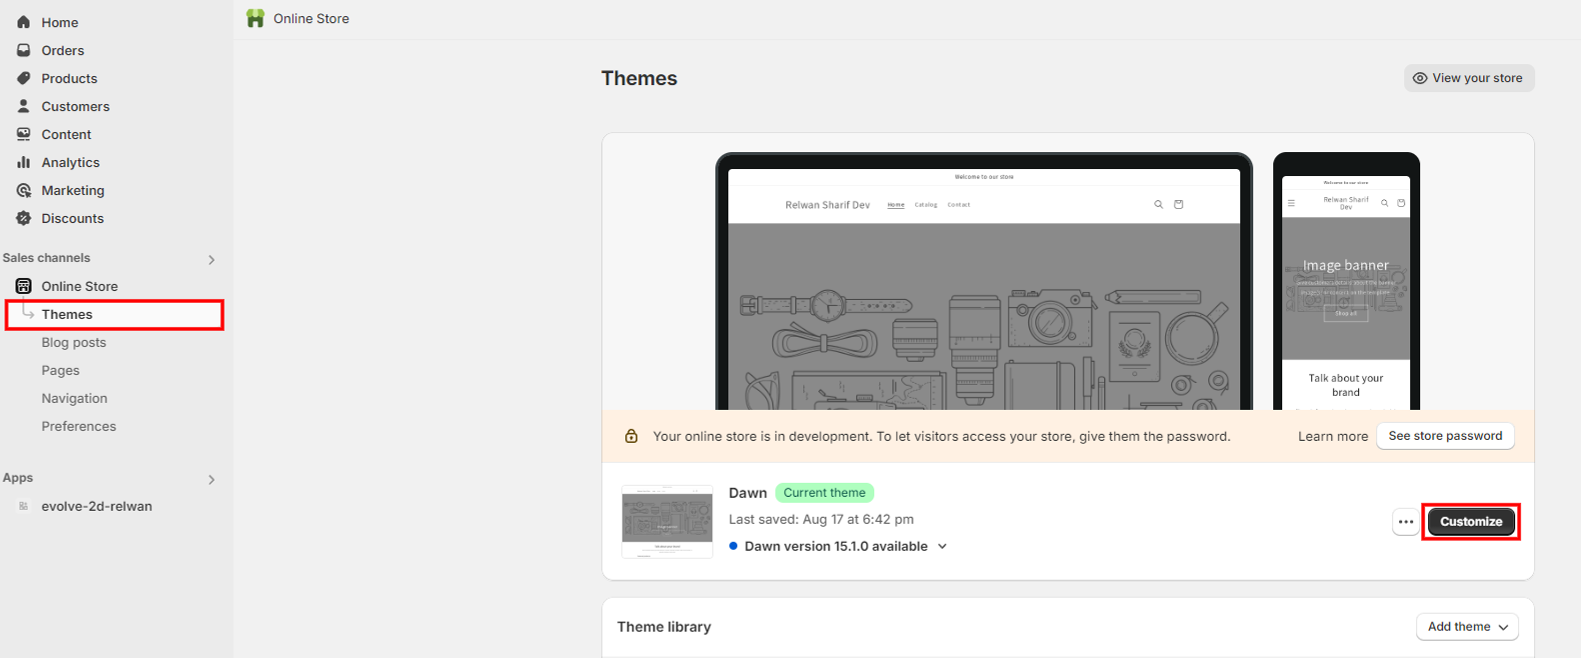Go to Navigation settings page
This screenshot has height=658, width=1581.
coord(74,398)
